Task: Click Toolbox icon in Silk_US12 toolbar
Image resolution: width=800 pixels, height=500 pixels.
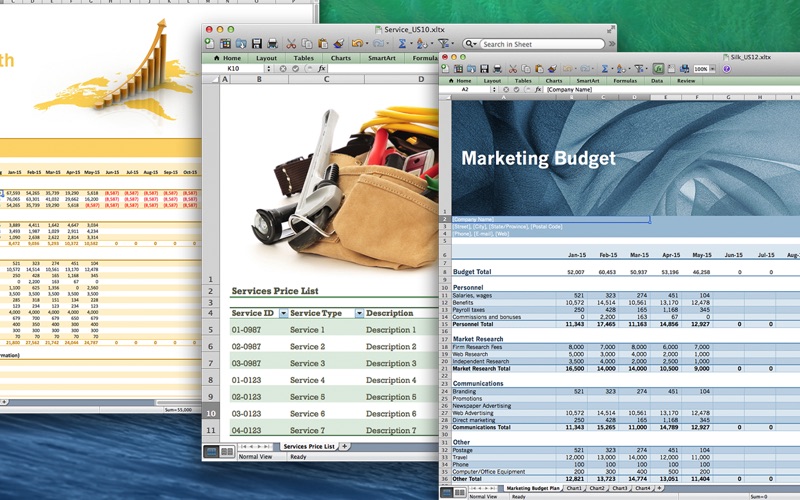Action: tap(671, 69)
